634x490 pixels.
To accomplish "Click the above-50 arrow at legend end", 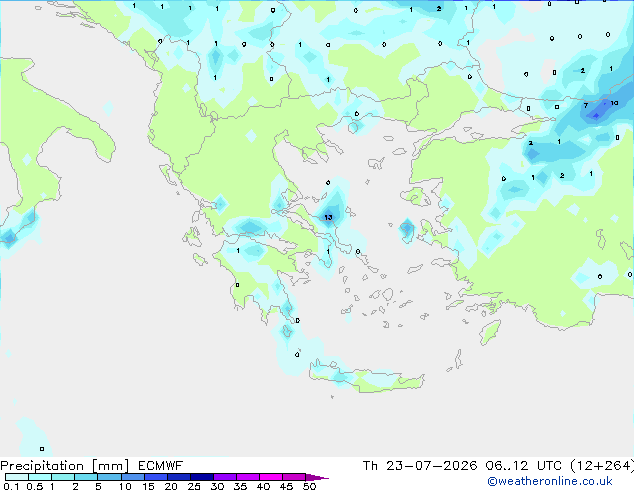I will pyautogui.click(x=317, y=477).
